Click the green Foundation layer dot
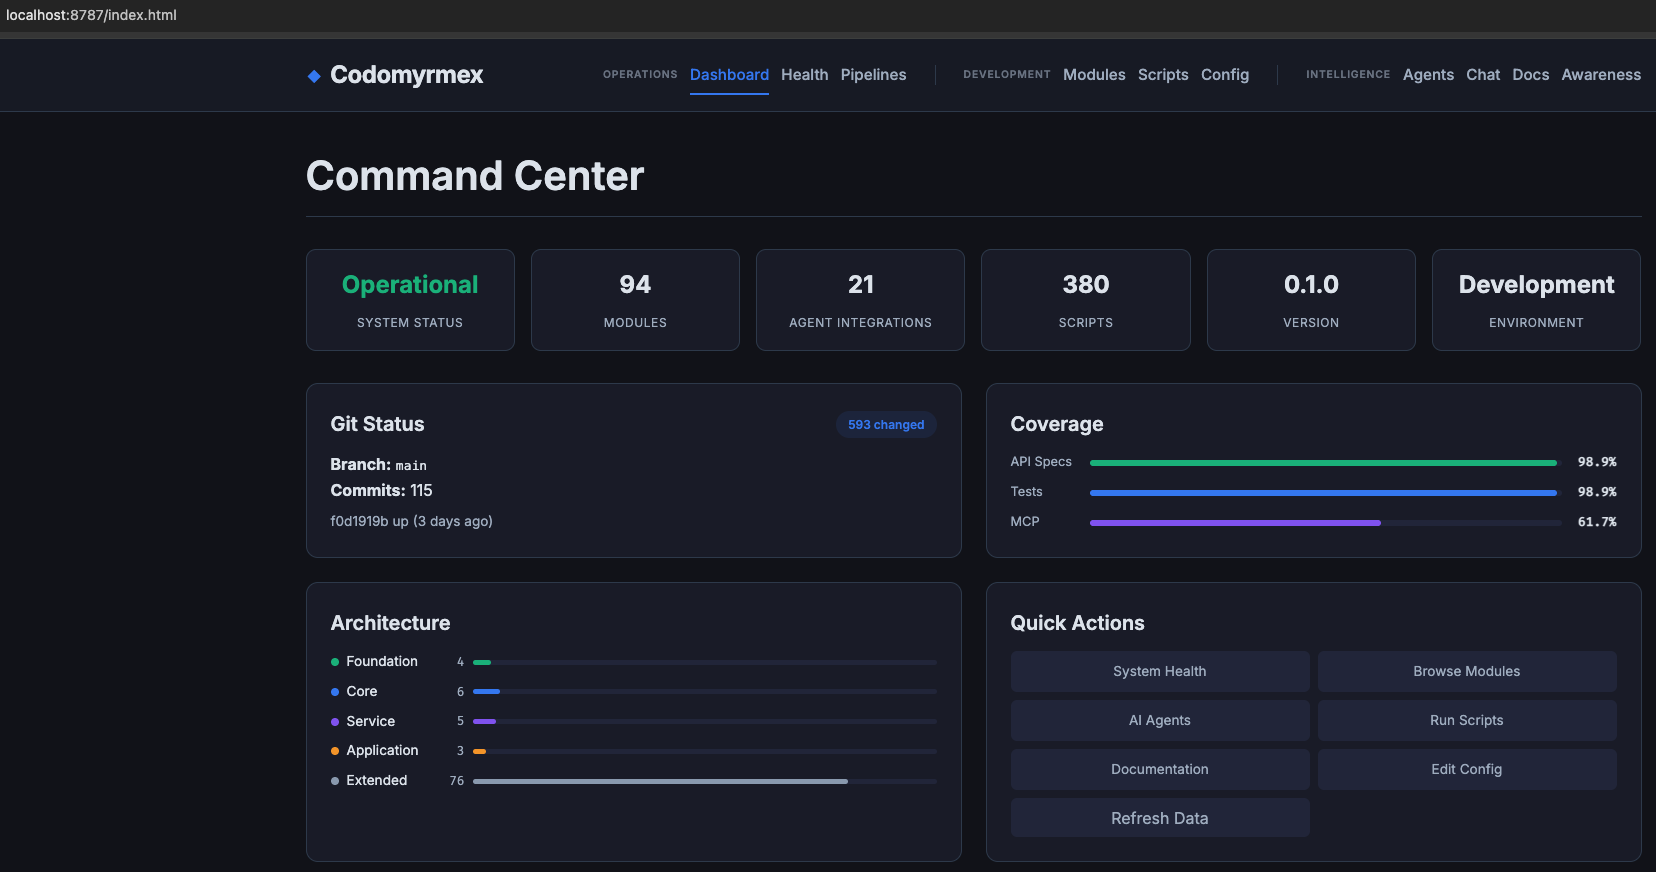Screen dimensions: 1656x872 click(335, 662)
